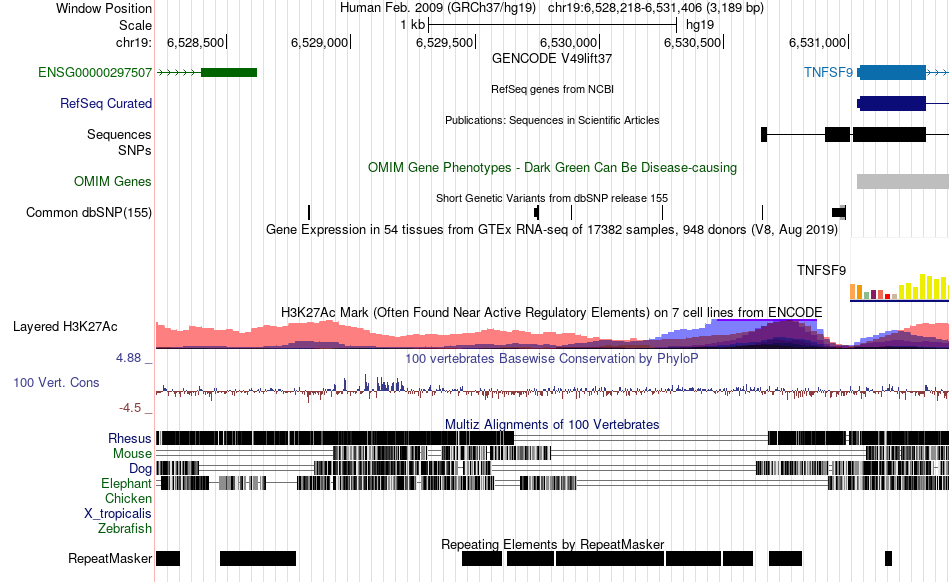Click the -4.5 PhyloP lower scale value
This screenshot has height=582, width=950.
coord(130,408)
